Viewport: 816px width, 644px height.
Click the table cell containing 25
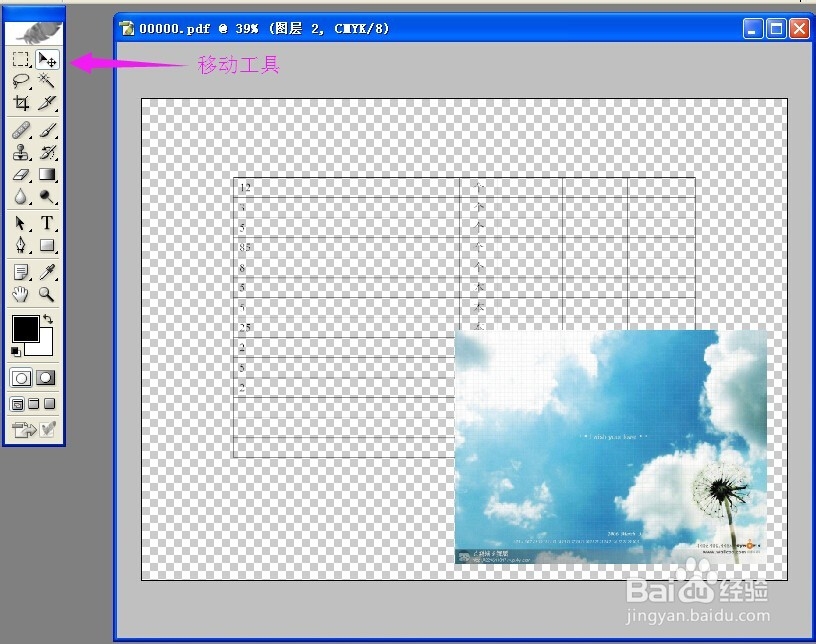pos(347,327)
